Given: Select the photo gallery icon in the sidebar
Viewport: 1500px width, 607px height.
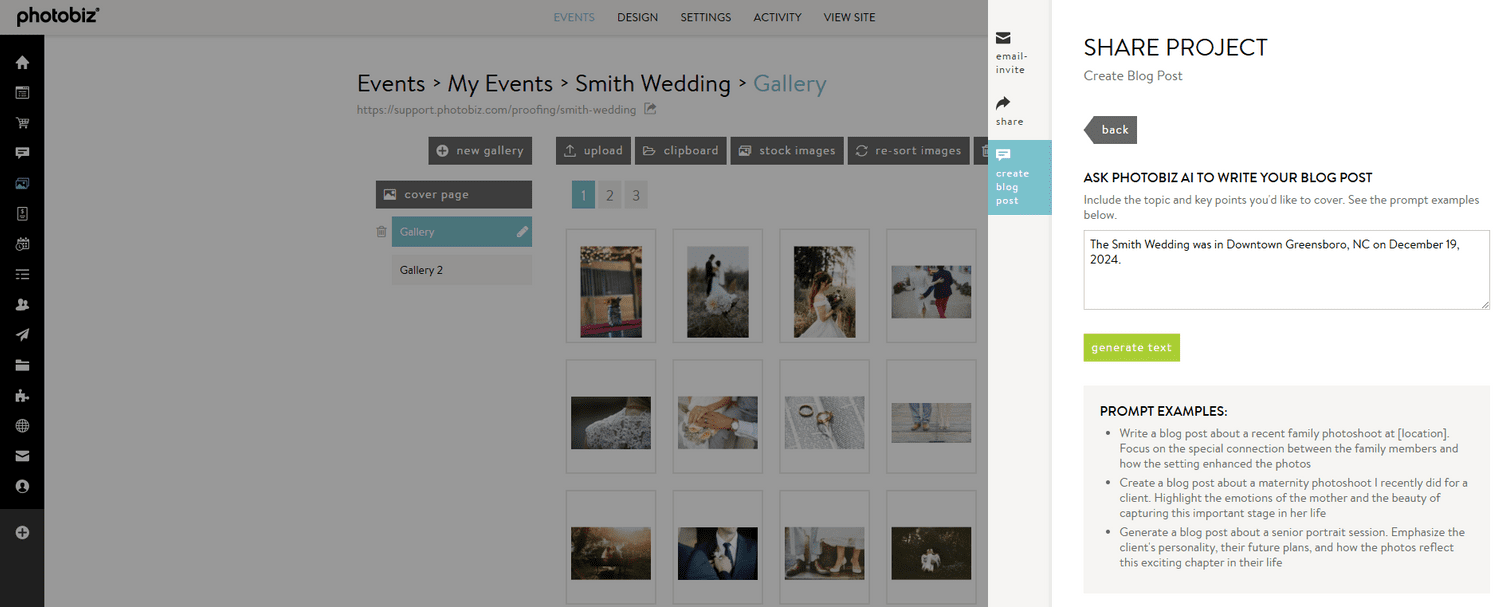Looking at the screenshot, I should 22,182.
